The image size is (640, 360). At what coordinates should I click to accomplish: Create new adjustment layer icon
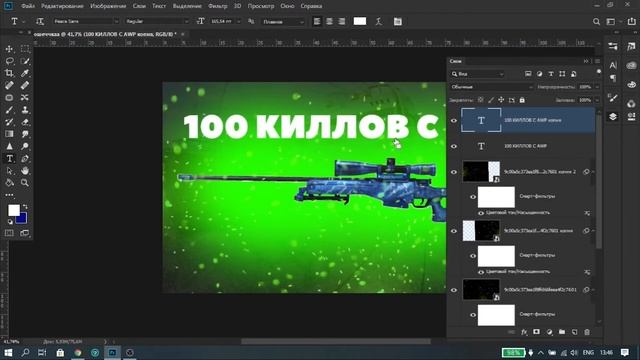click(549, 332)
